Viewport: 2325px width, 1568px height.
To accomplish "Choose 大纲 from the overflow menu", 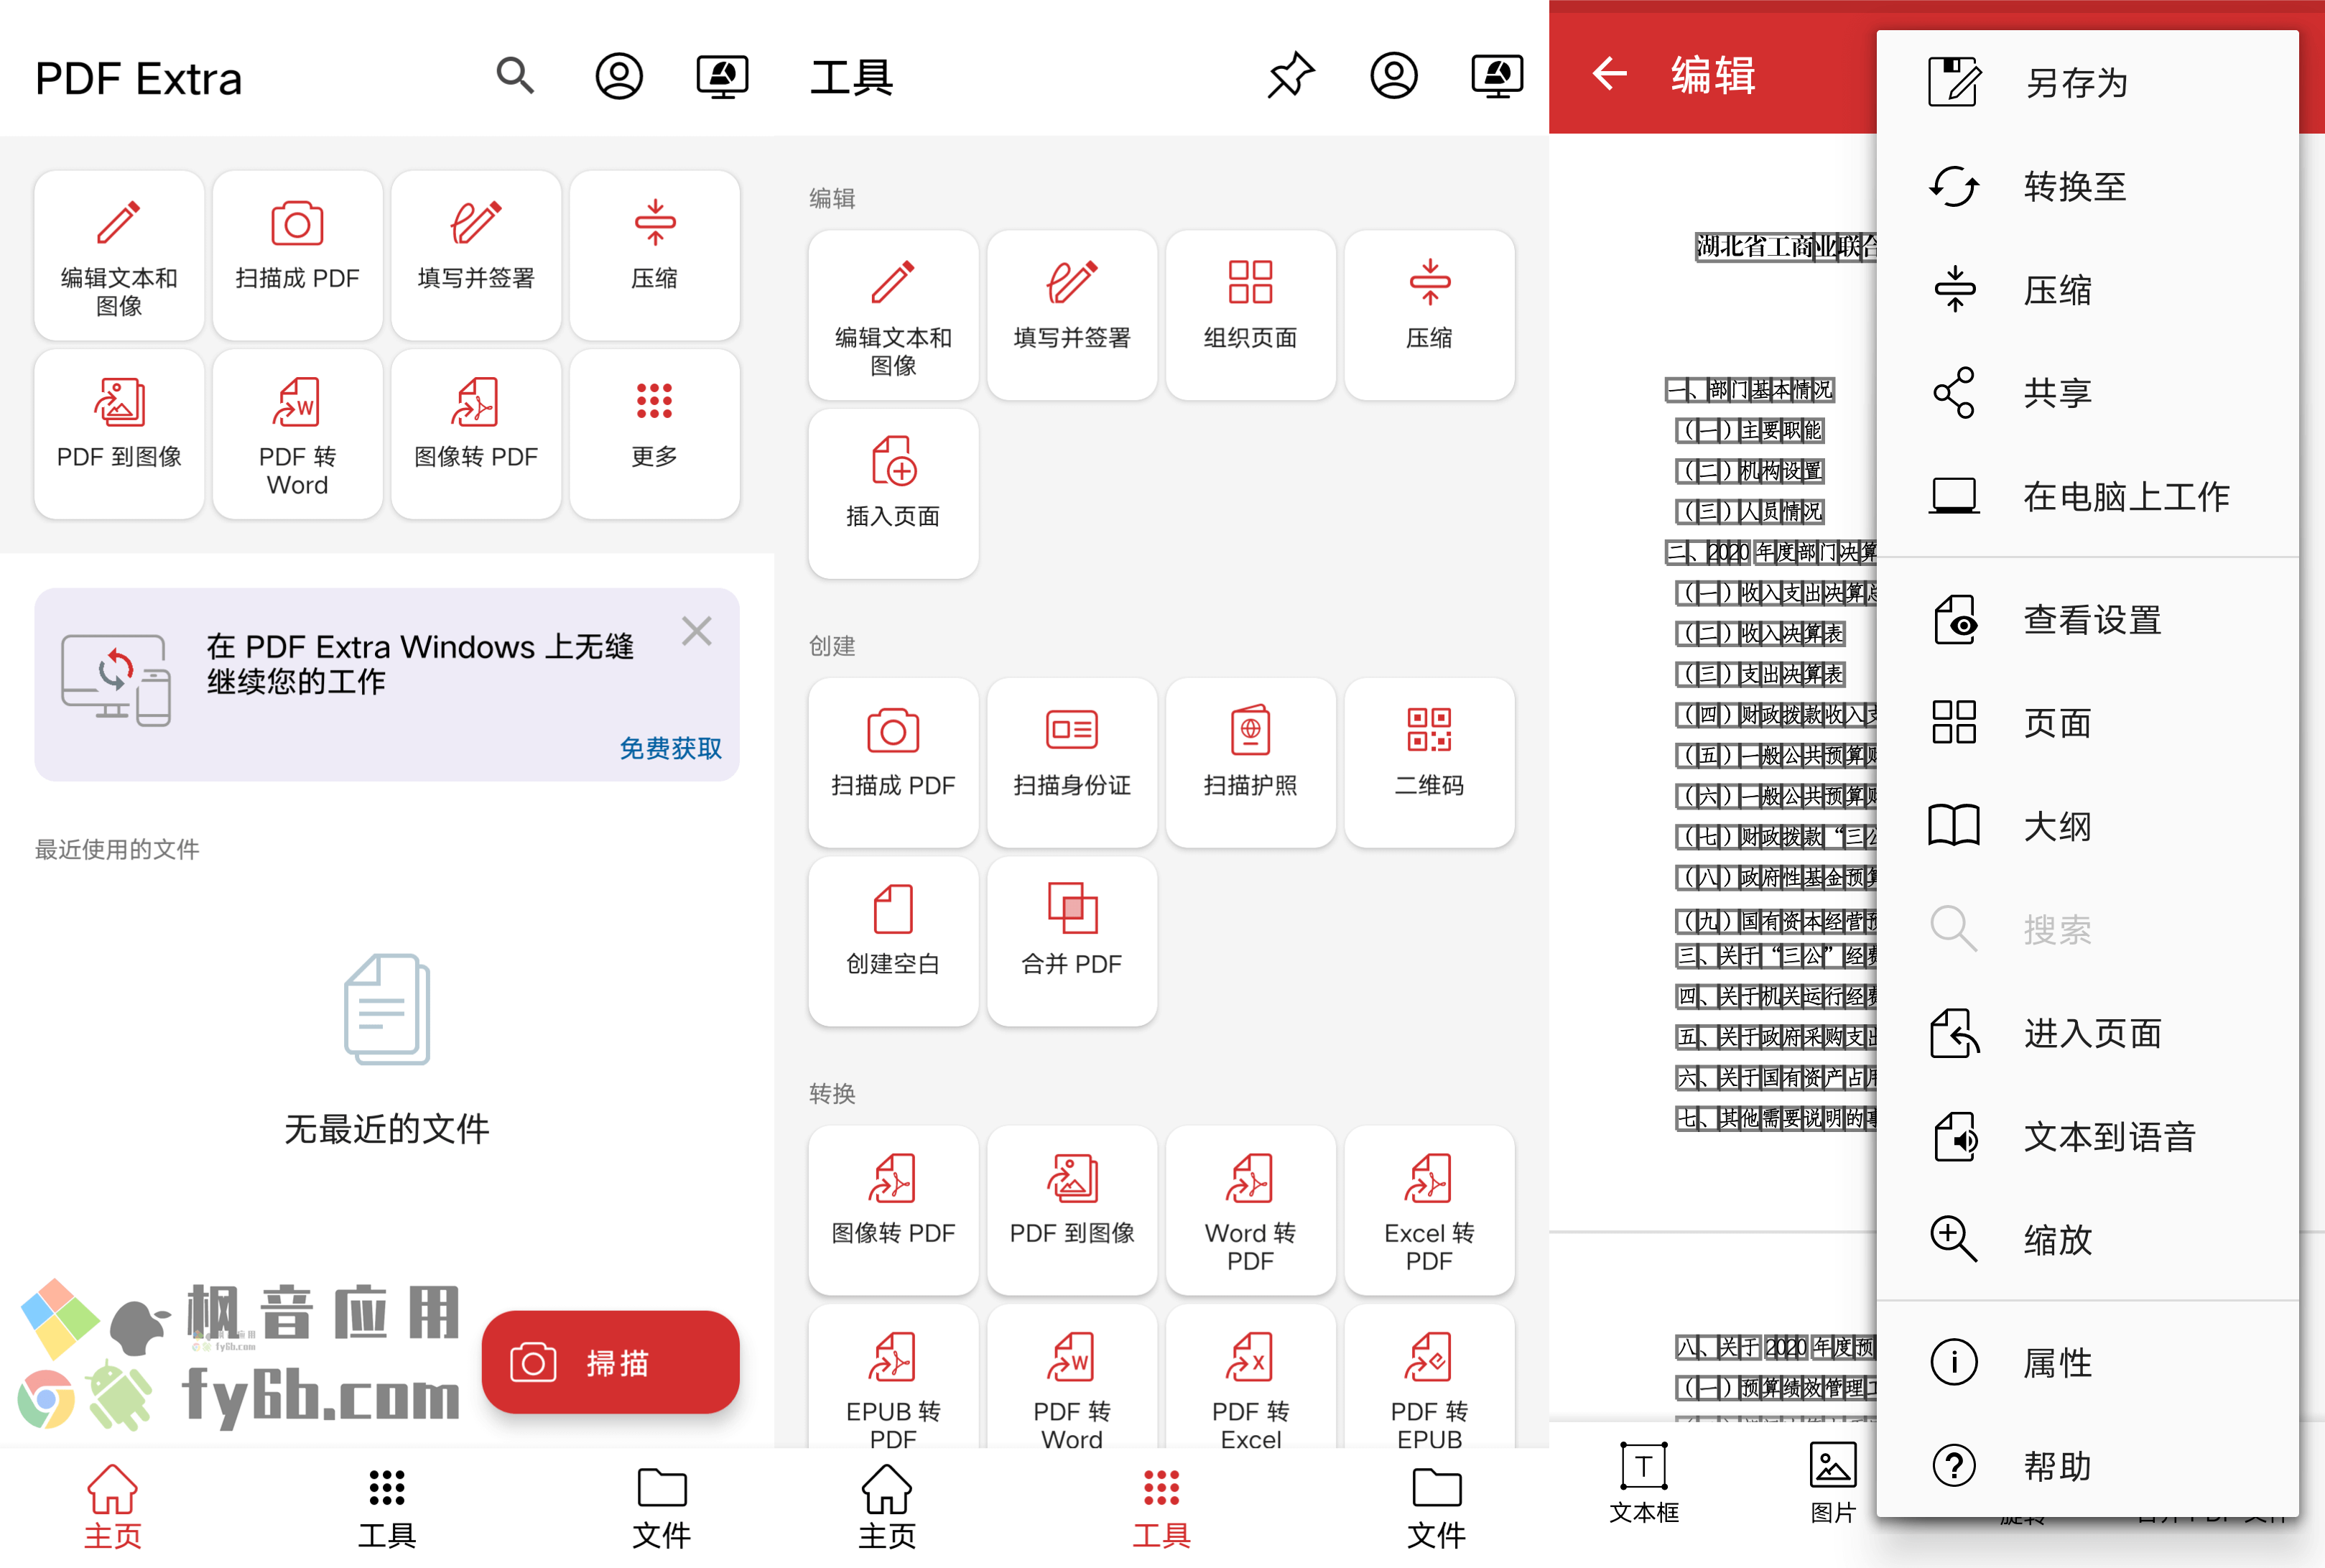I will pos(2088,827).
